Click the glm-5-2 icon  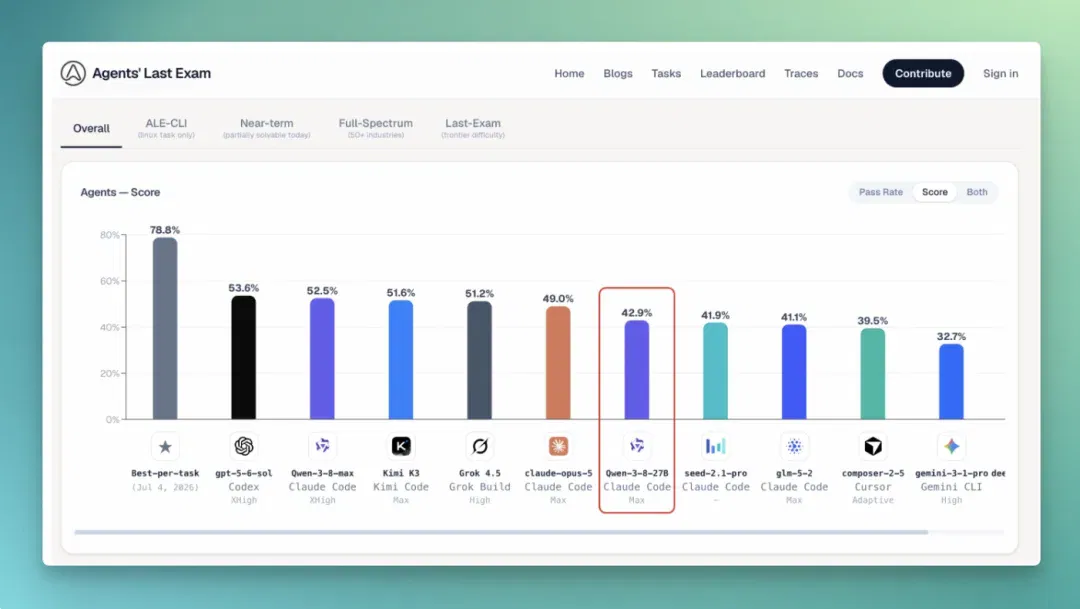pos(794,446)
